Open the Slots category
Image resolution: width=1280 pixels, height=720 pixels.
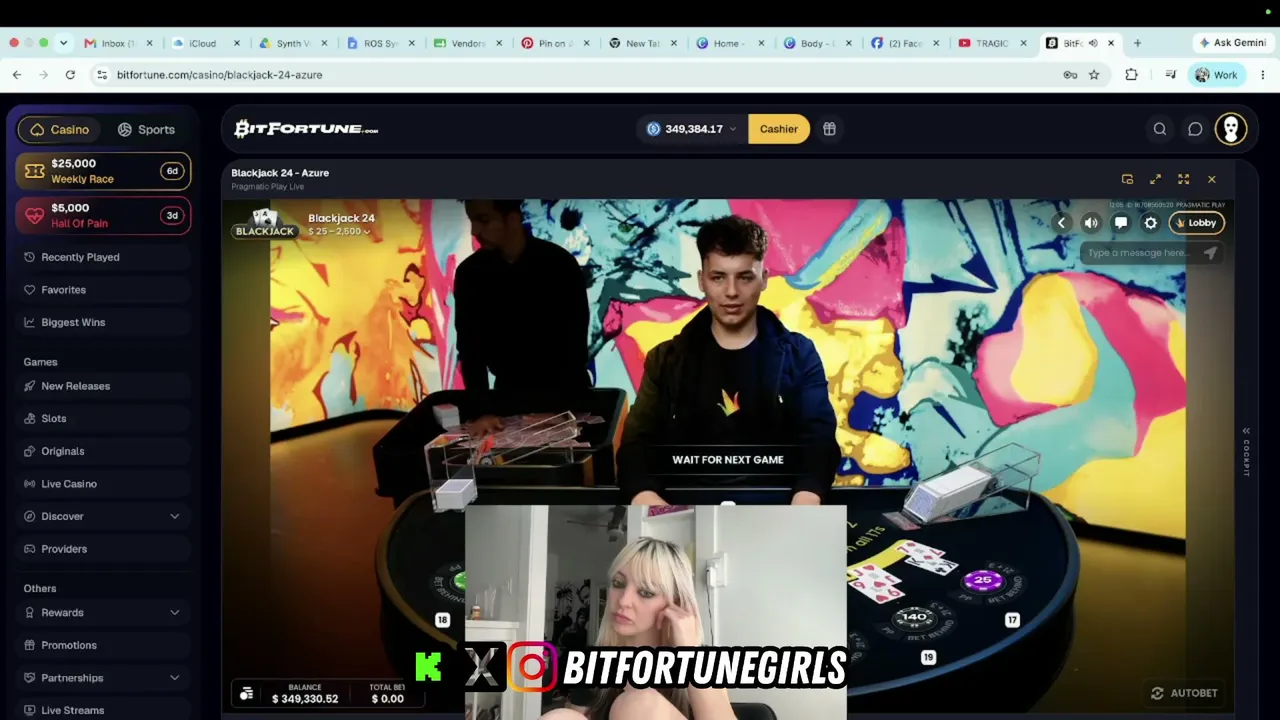point(104,419)
